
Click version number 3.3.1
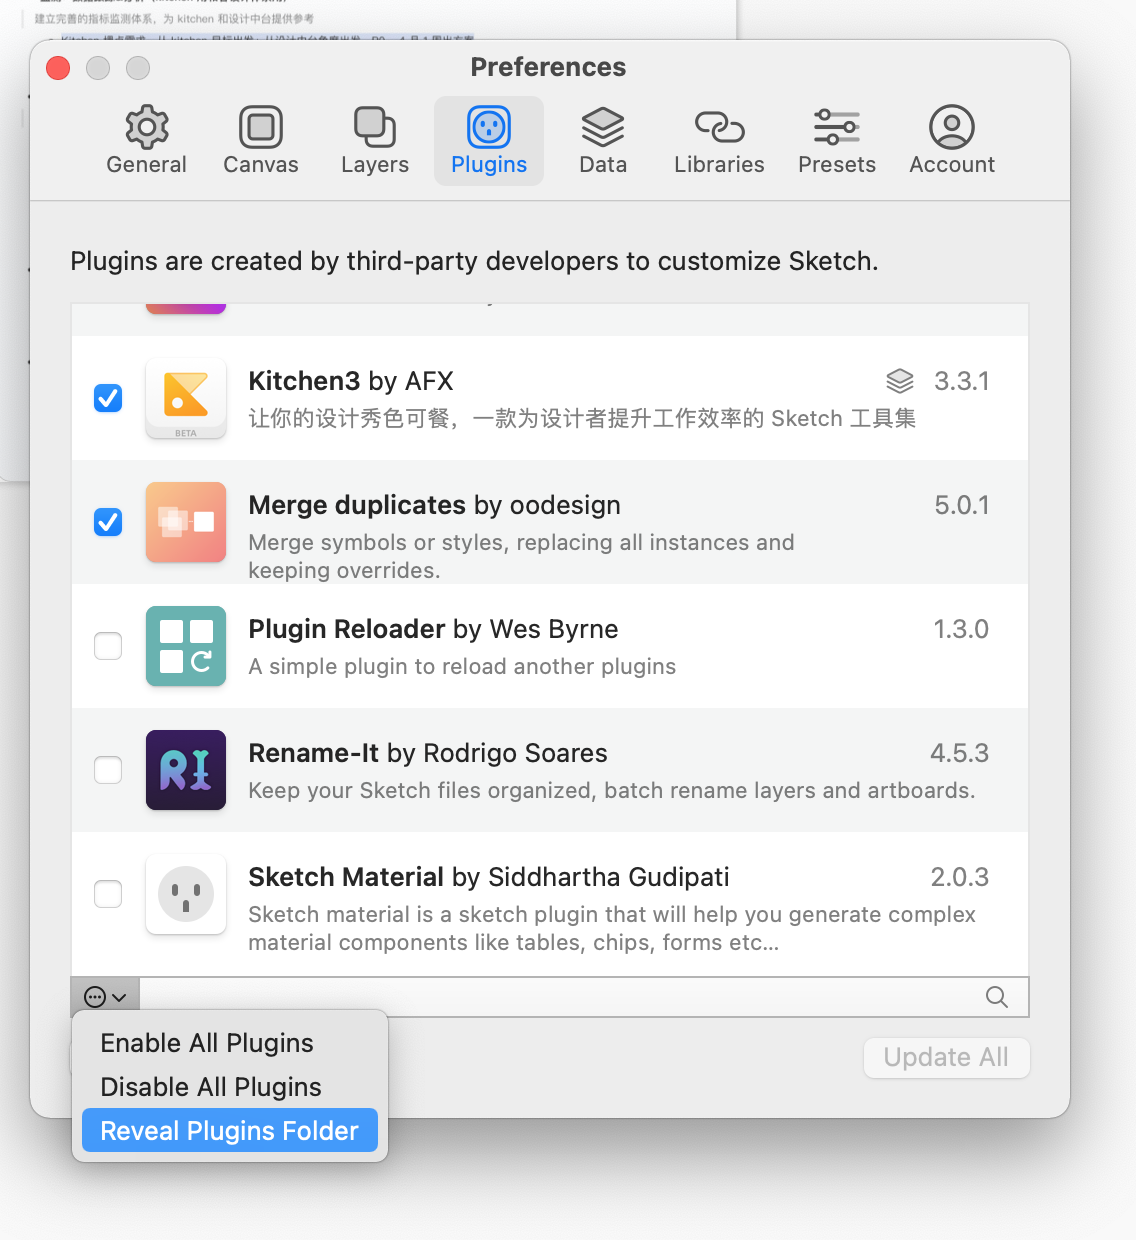[961, 381]
